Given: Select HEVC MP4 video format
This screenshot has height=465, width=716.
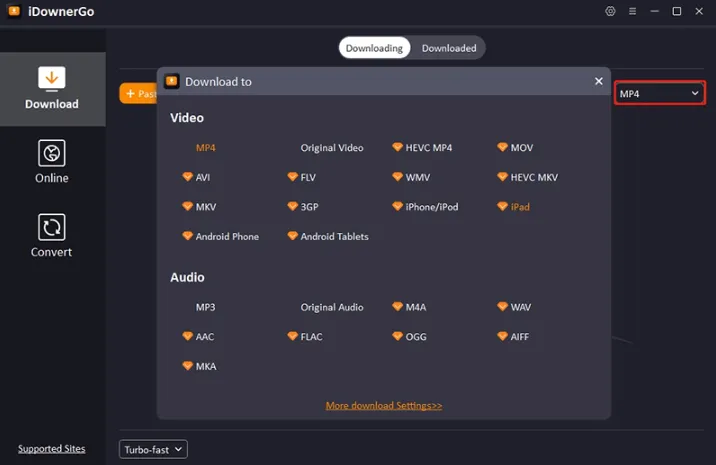Looking at the screenshot, I should 422,148.
